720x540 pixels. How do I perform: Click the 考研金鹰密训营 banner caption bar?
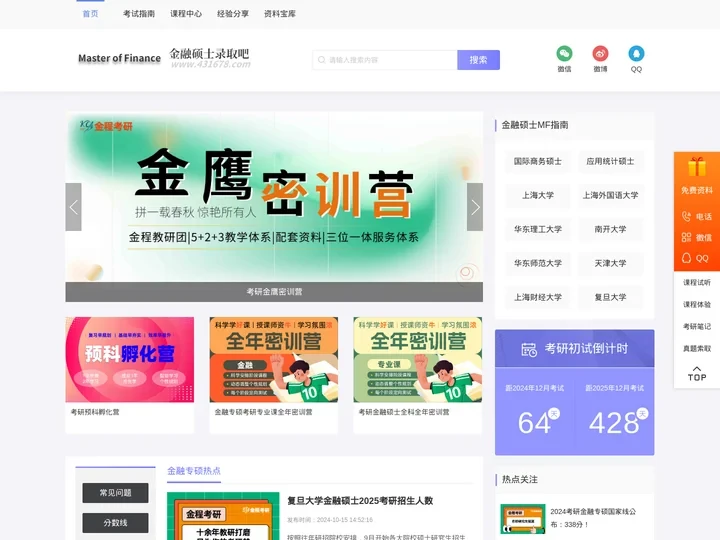point(274,292)
